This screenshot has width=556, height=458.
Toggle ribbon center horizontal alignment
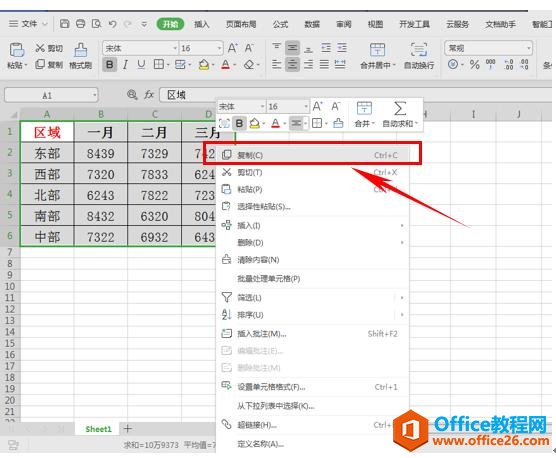293,65
